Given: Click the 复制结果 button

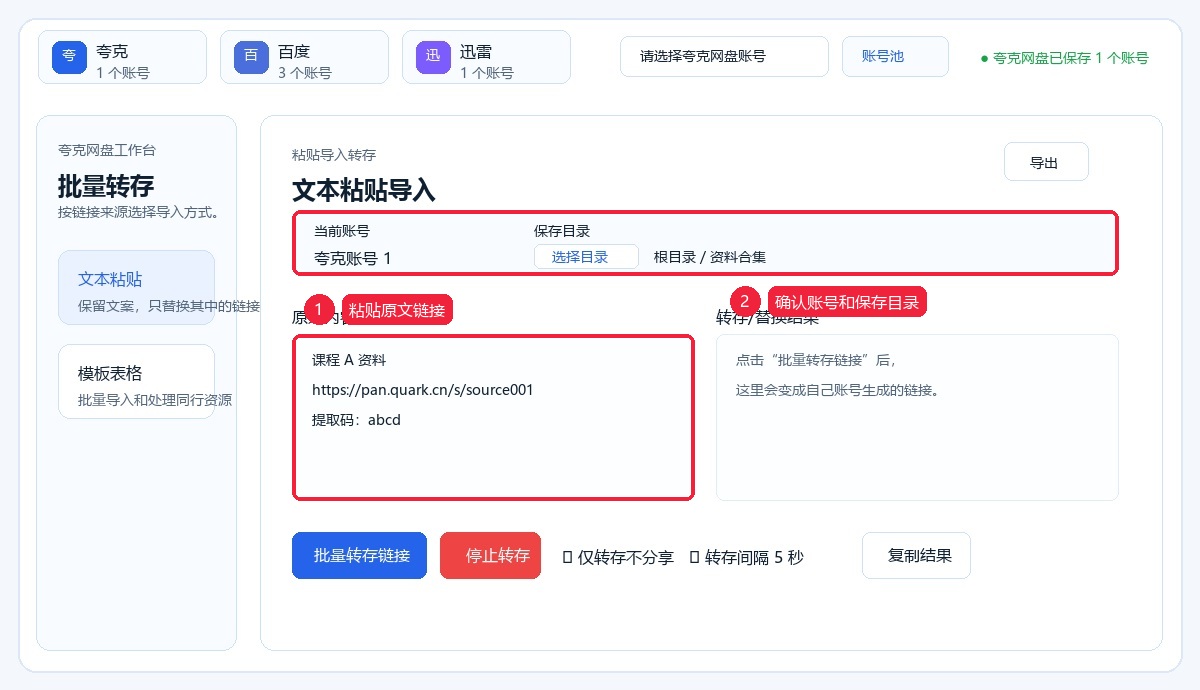Looking at the screenshot, I should (916, 556).
